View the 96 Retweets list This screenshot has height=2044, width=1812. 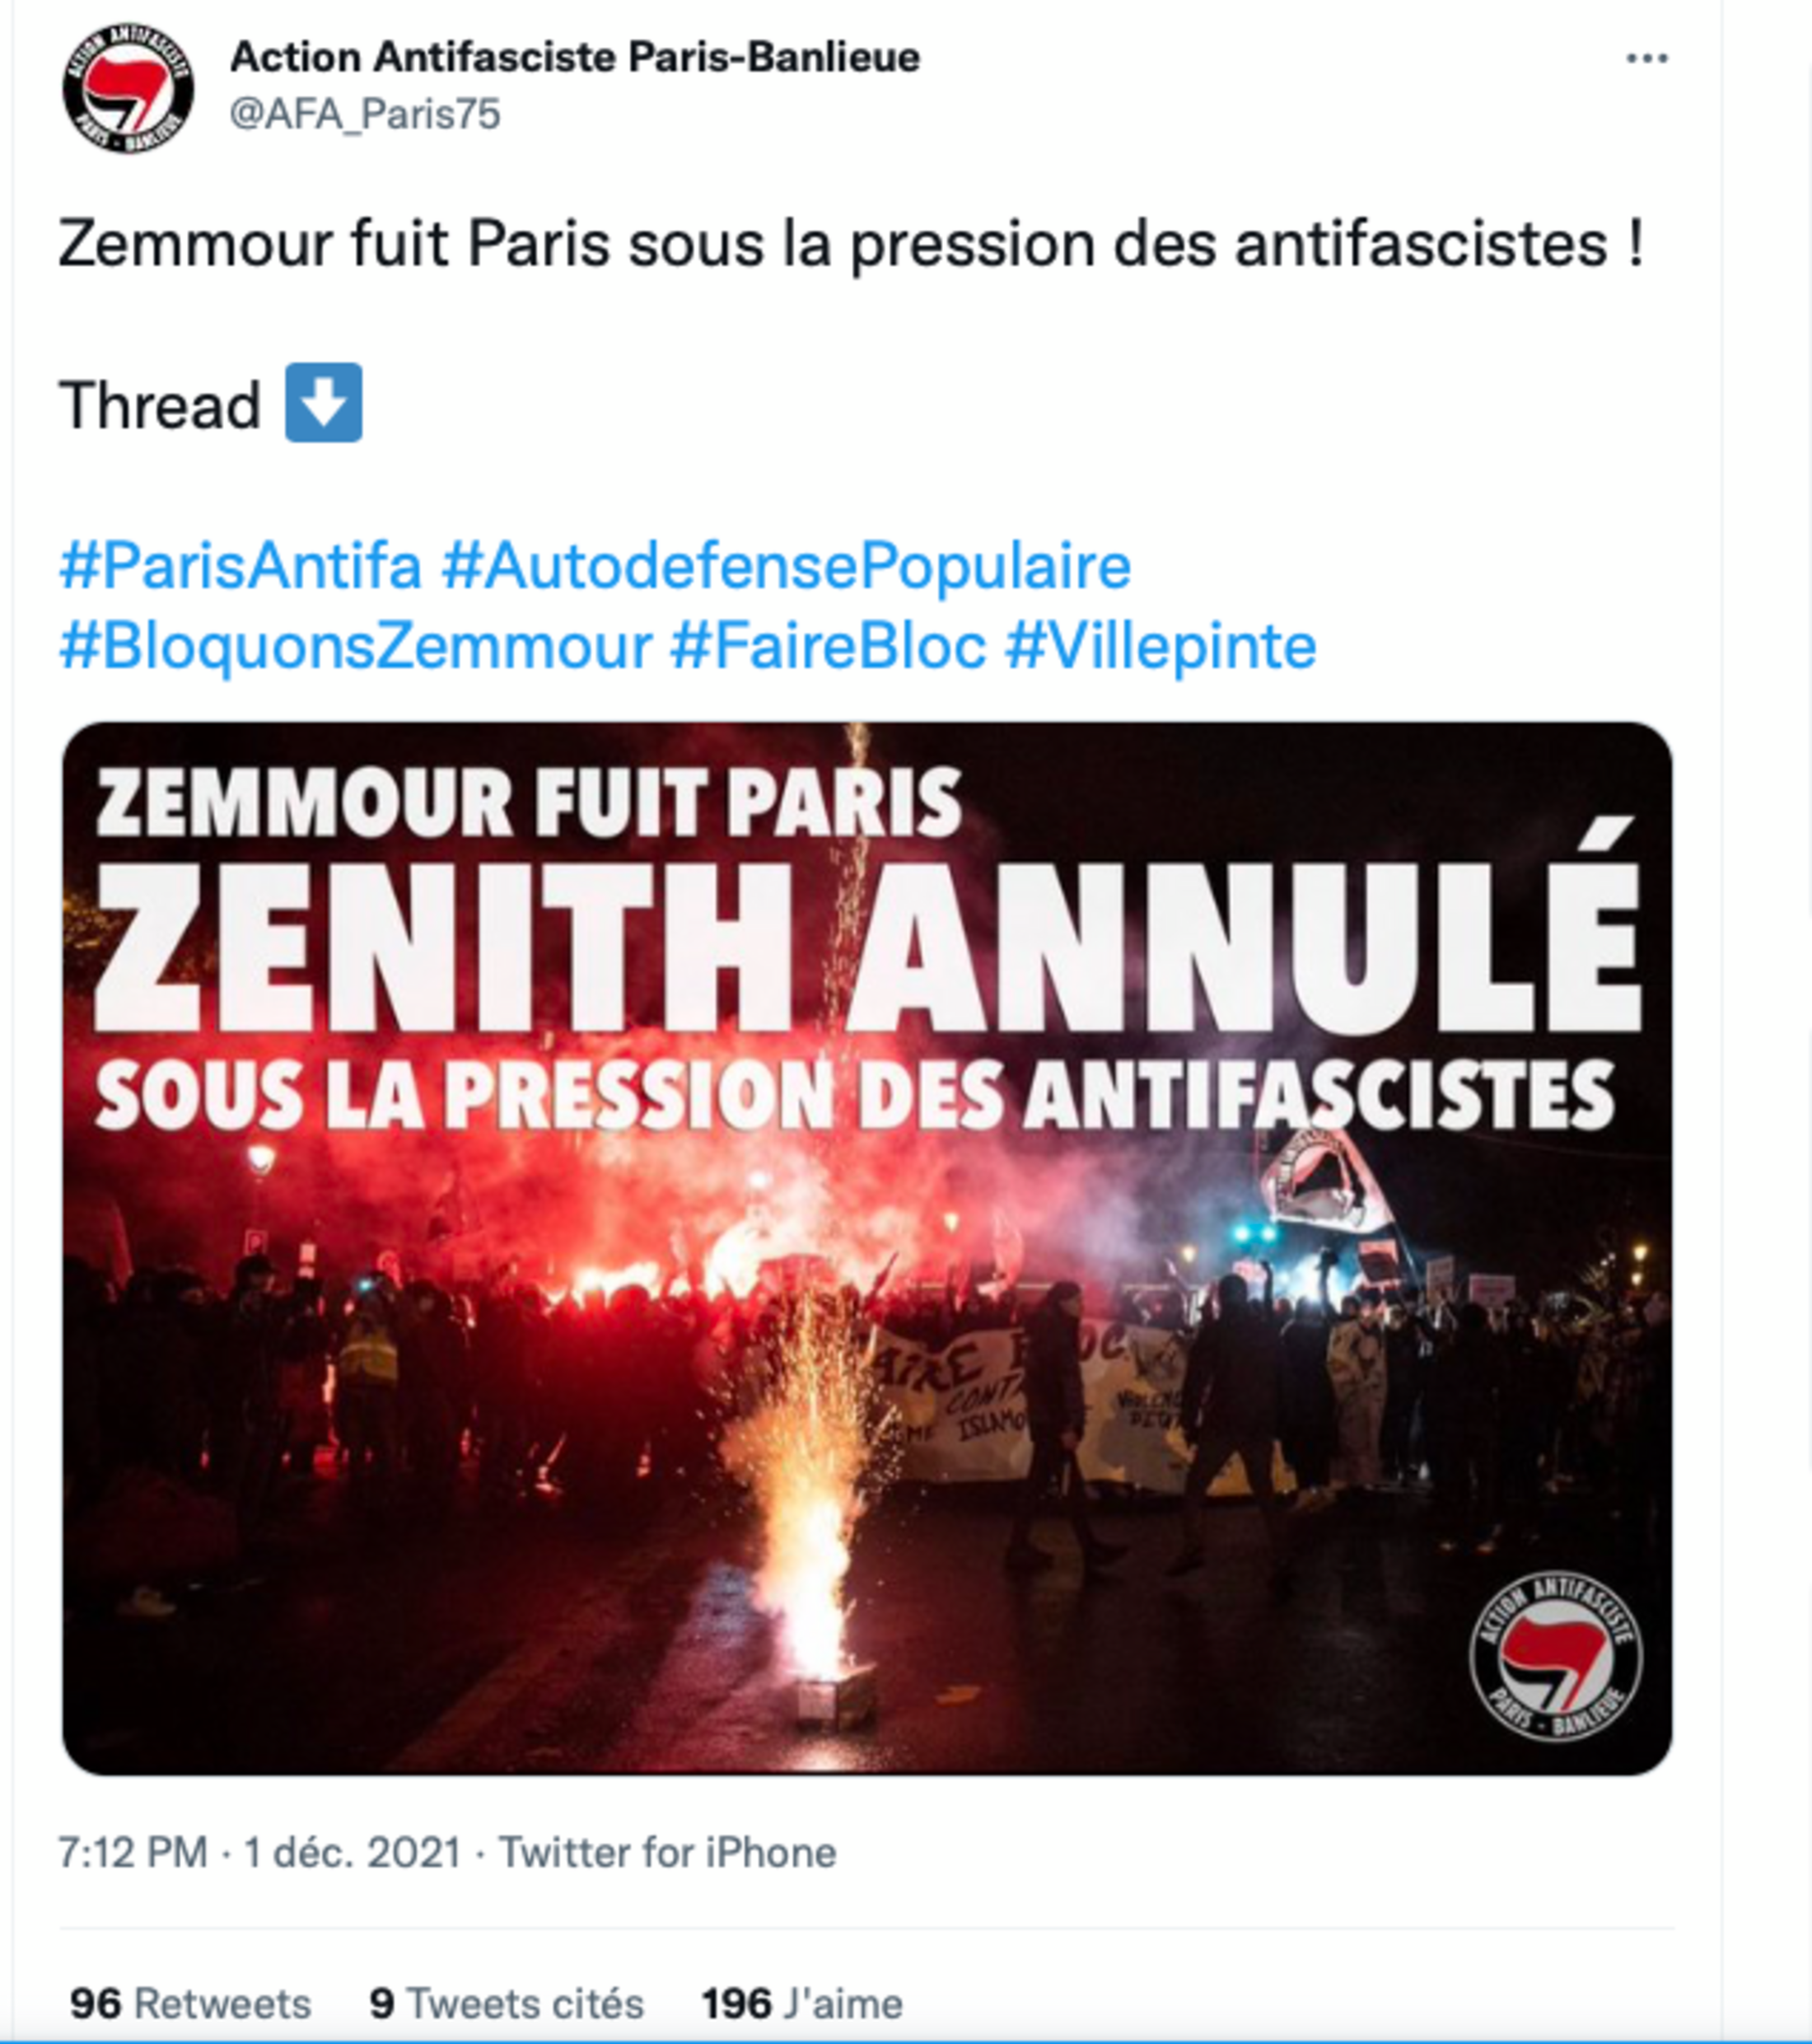190,2003
